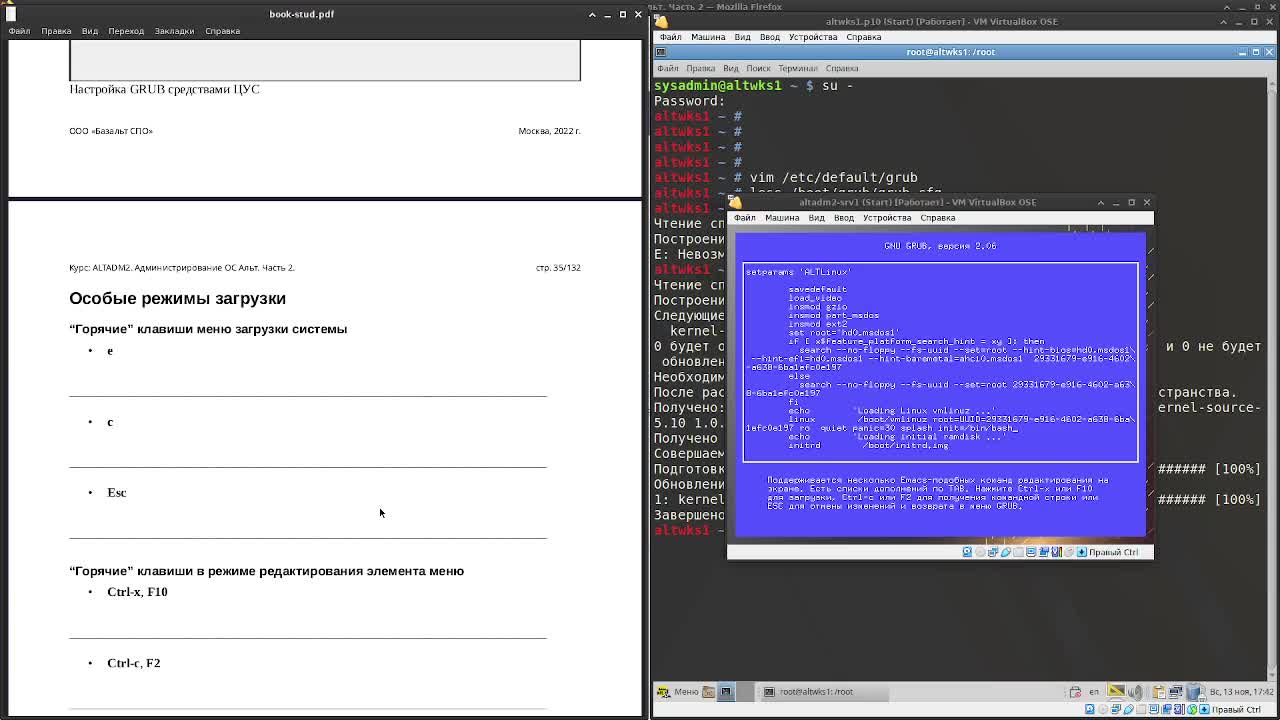Click the network connection icon in guest tray
This screenshot has height=720, width=1280.
[x=1175, y=692]
